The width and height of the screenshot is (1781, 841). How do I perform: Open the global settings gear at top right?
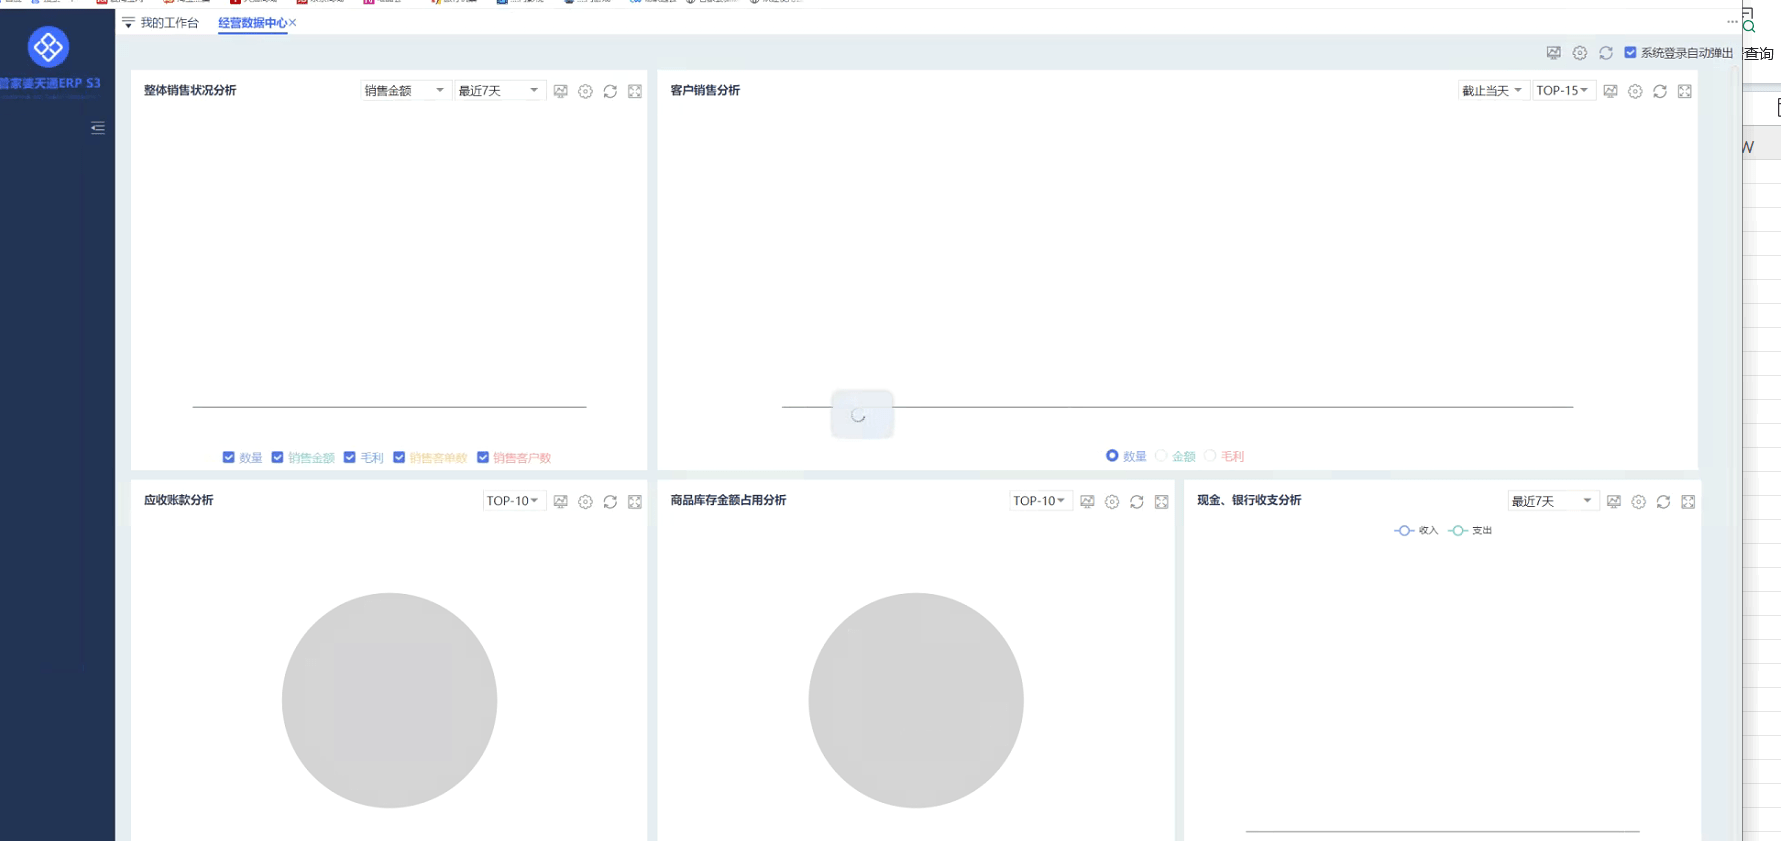coord(1580,53)
